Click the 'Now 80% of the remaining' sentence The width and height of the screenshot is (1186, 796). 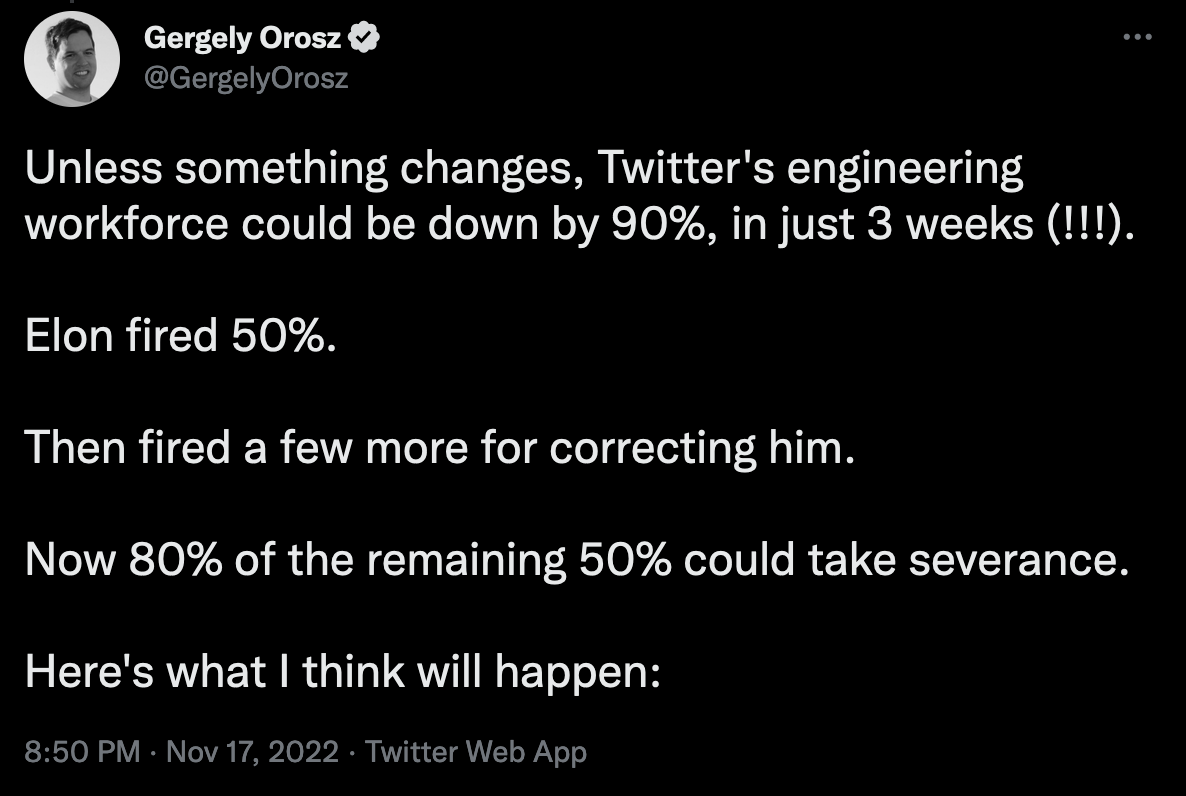(x=576, y=560)
